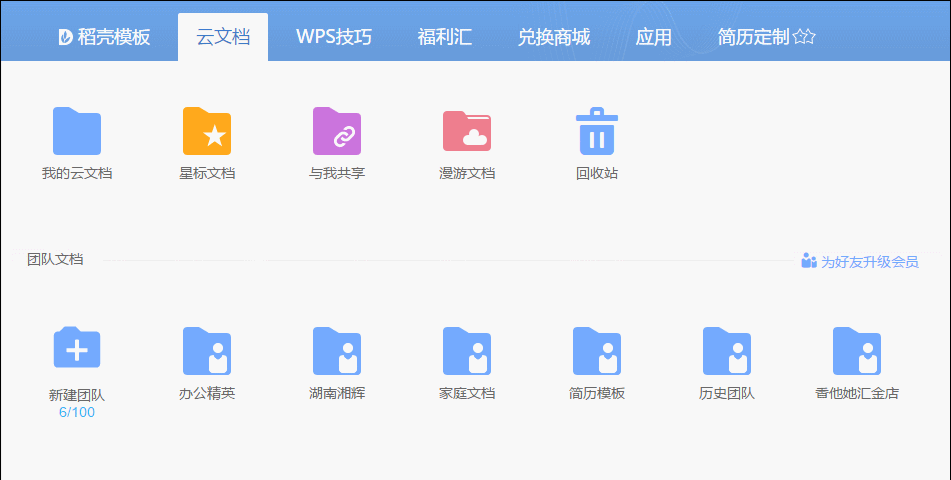The image size is (951, 480).
Task: Click the 新建团队 label text
Action: click(76, 396)
